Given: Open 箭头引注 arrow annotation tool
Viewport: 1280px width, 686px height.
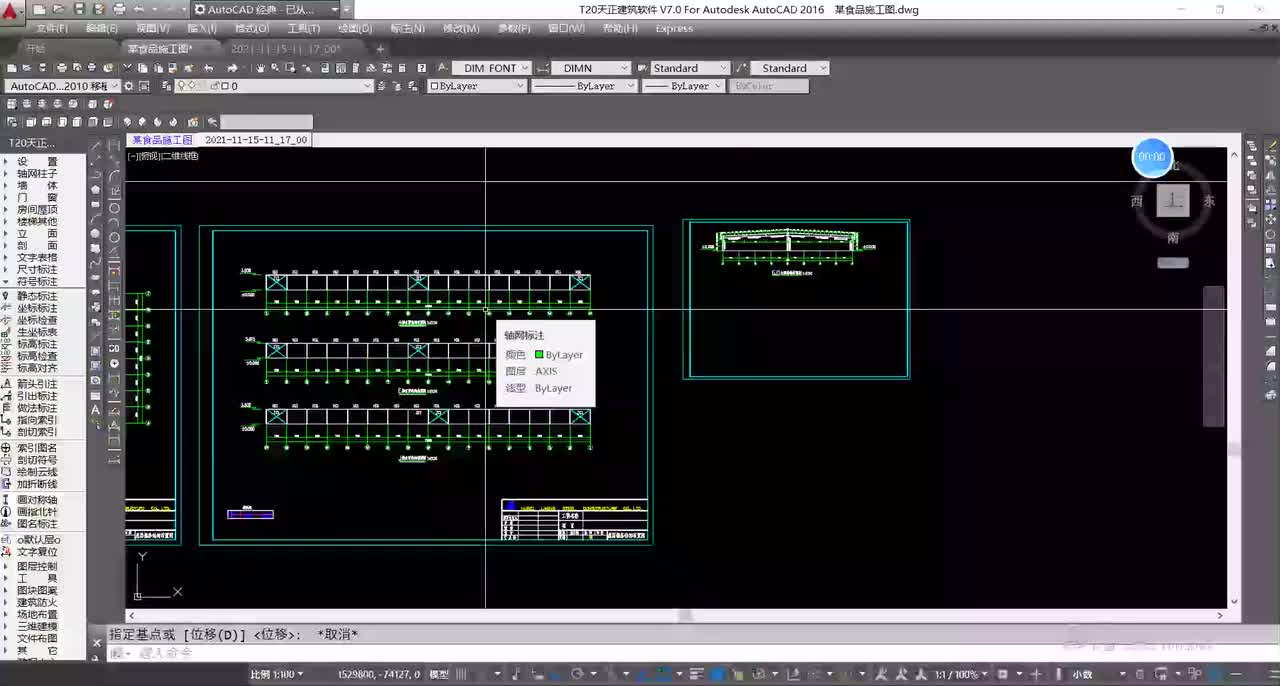Looking at the screenshot, I should 36,384.
